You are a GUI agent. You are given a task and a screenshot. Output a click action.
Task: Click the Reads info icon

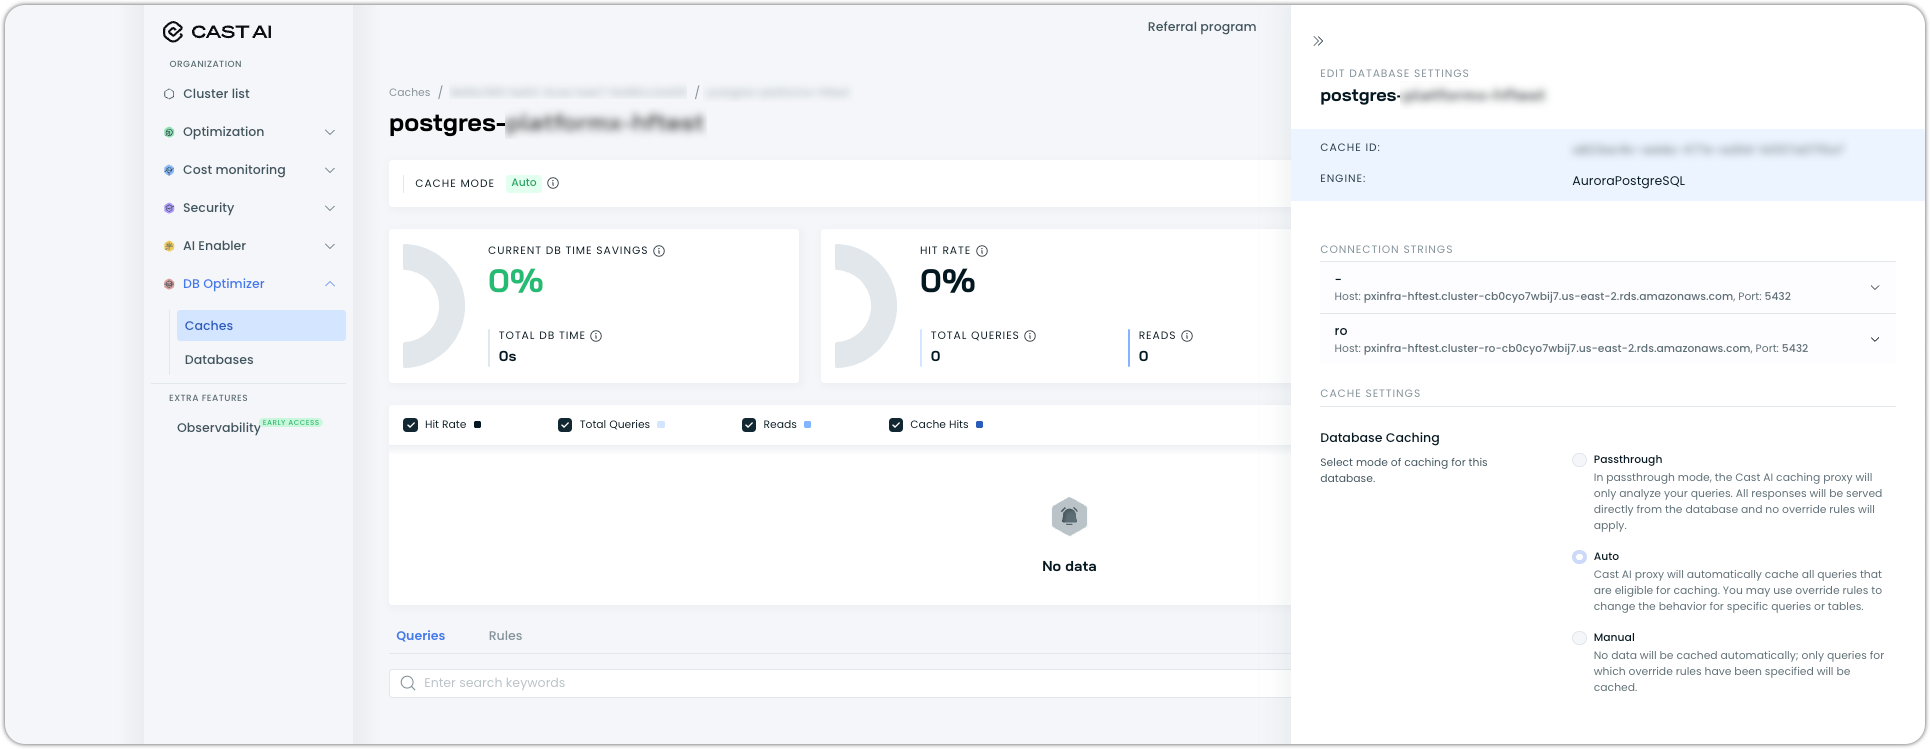1187,336
